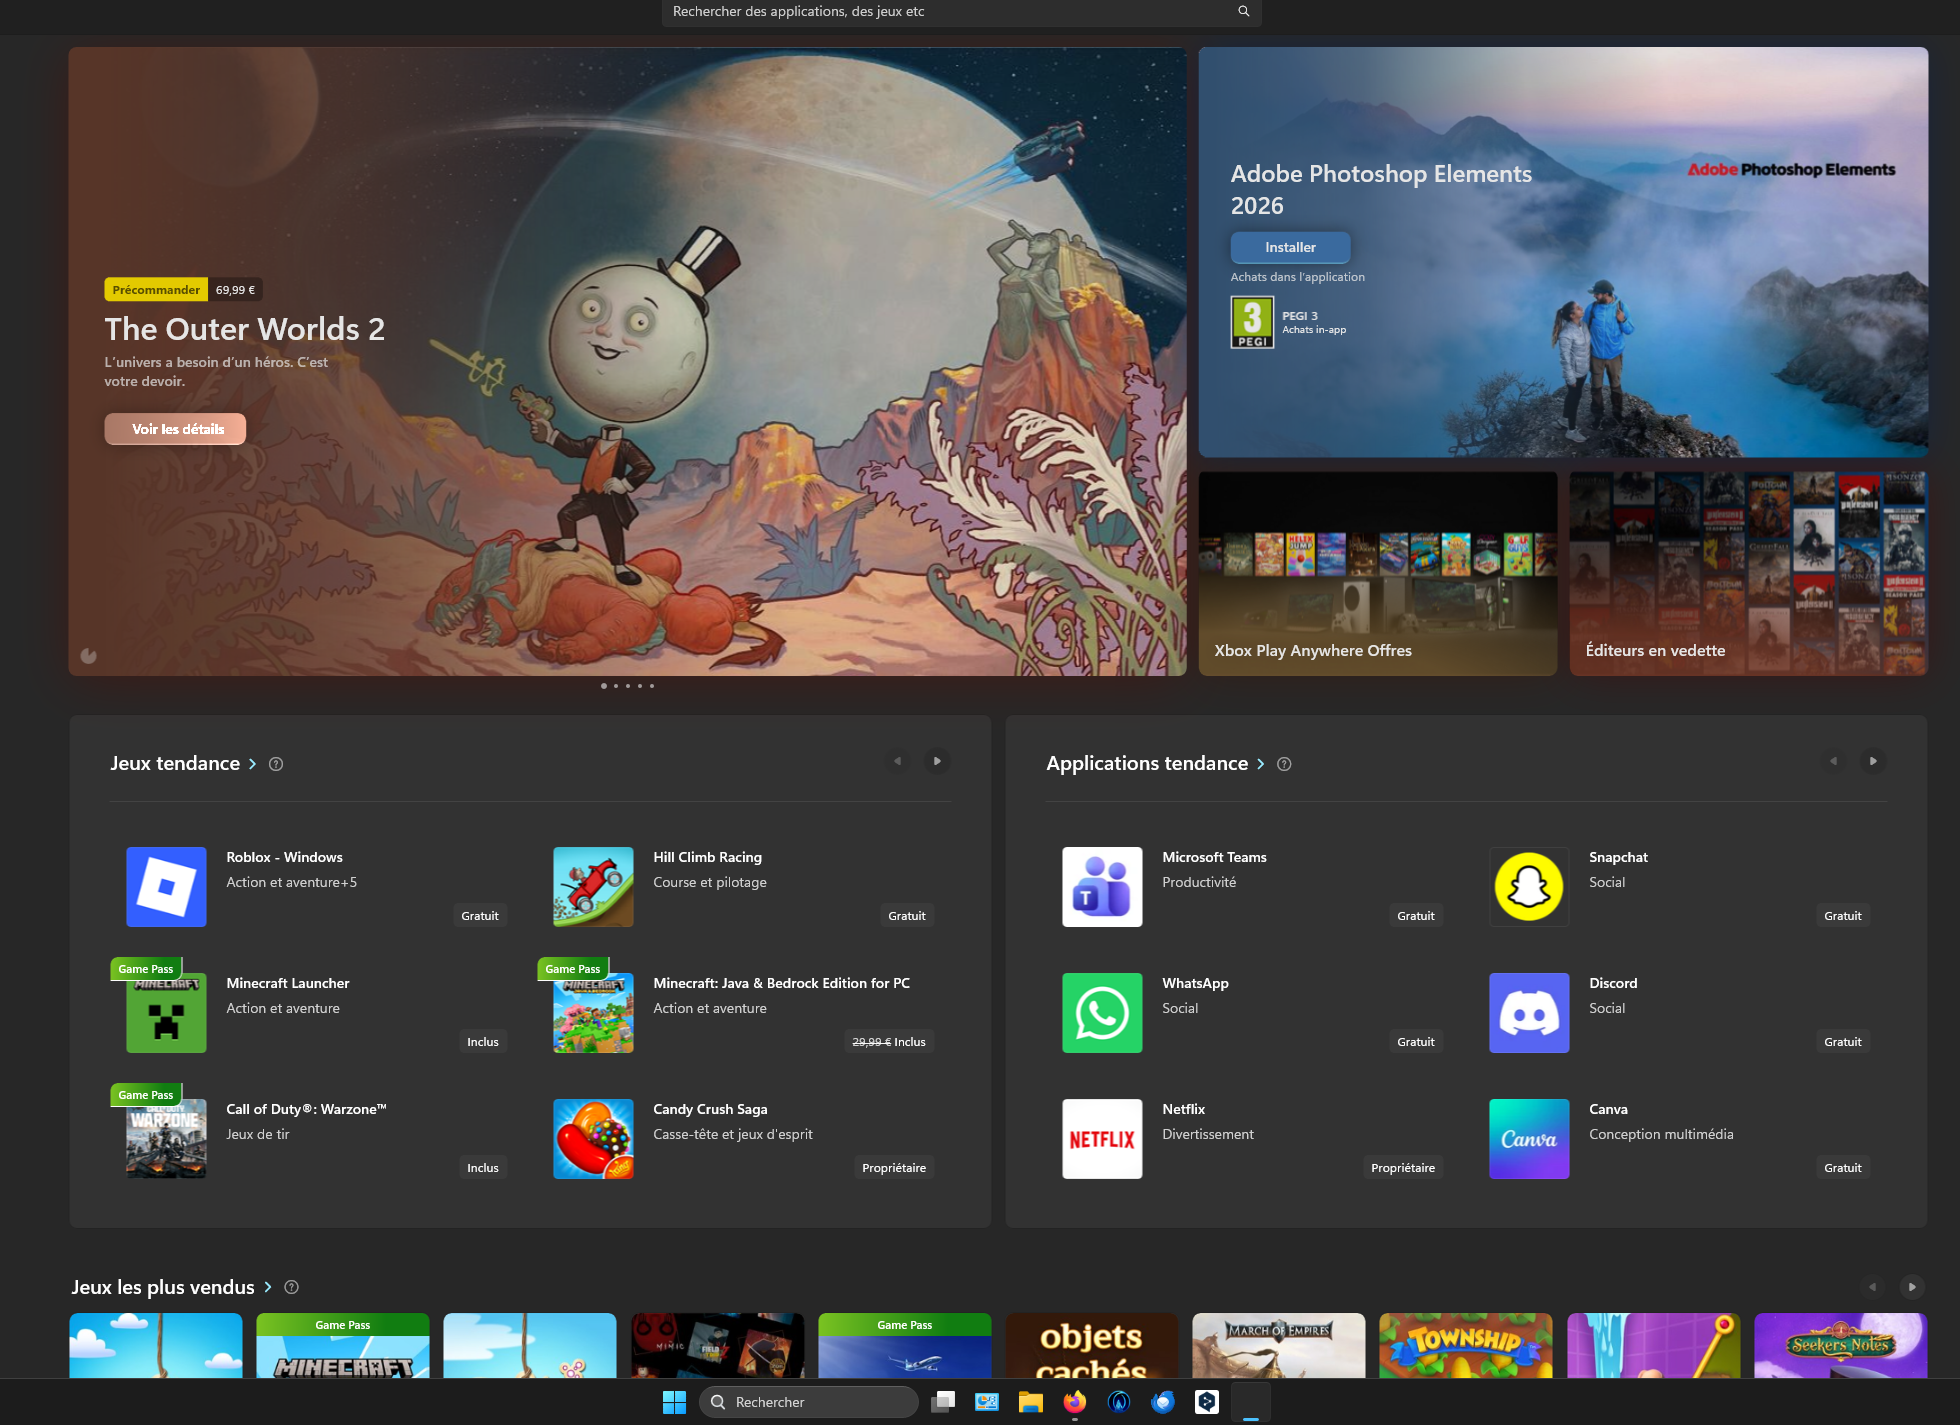Viewport: 1960px width, 1425px height.
Task: Click the yellow Précommander badge
Action: (x=156, y=290)
